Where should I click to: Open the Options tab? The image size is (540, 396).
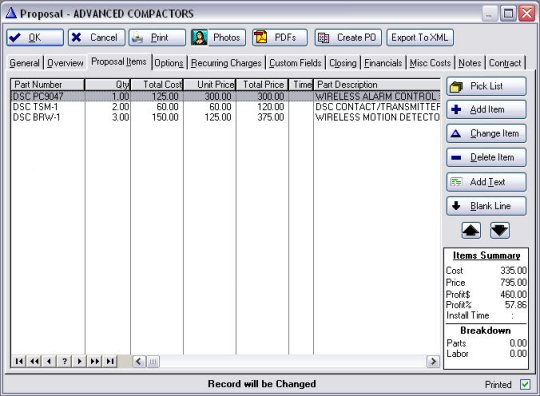[169, 63]
